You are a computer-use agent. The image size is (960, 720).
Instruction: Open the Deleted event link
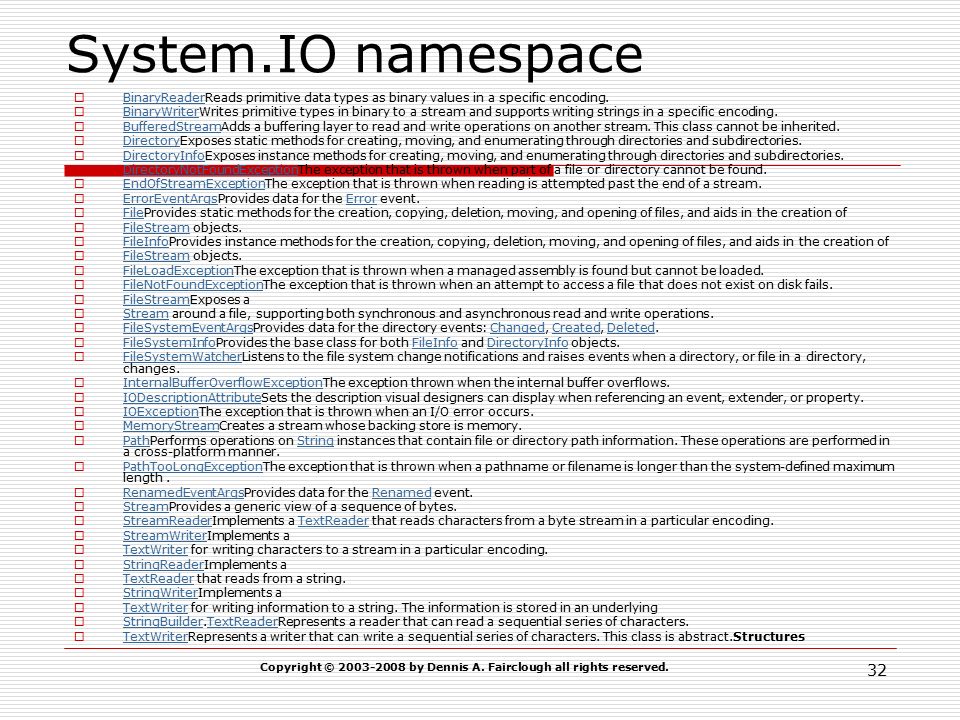631,328
